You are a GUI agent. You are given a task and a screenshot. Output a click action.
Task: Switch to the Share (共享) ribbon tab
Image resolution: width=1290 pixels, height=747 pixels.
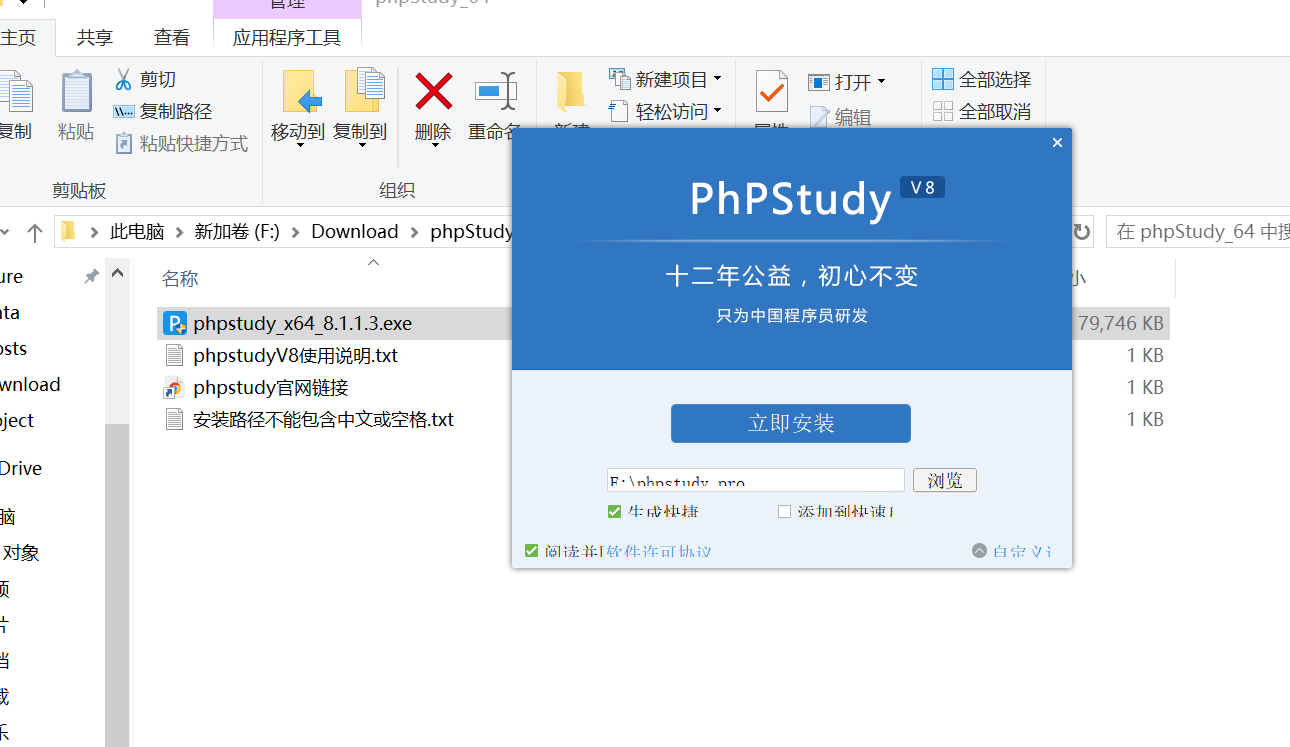point(95,38)
